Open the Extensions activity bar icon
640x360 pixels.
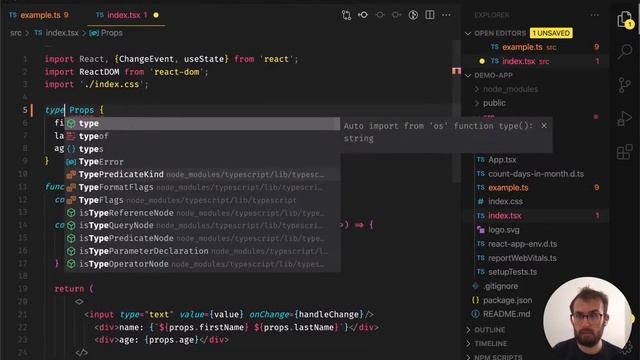point(624,152)
